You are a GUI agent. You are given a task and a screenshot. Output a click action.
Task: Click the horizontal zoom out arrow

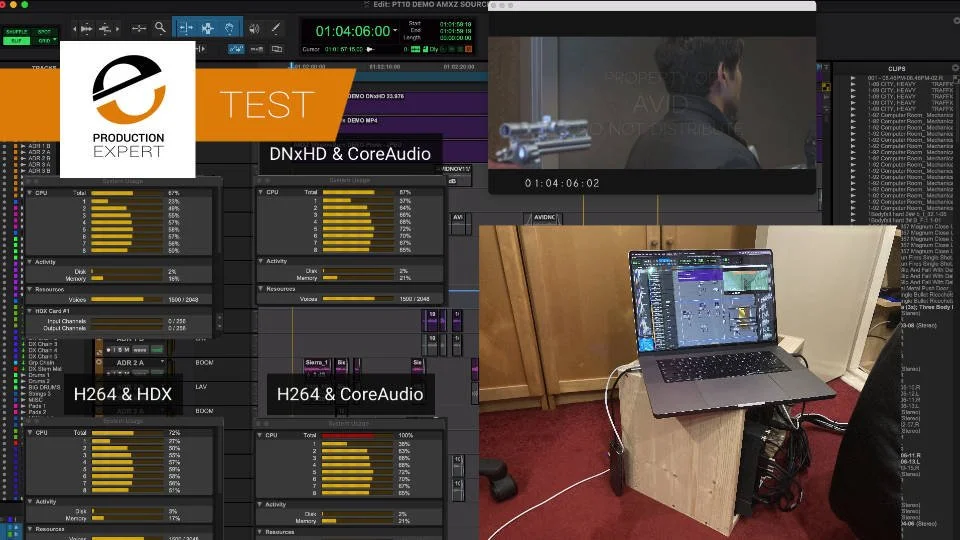[75, 28]
